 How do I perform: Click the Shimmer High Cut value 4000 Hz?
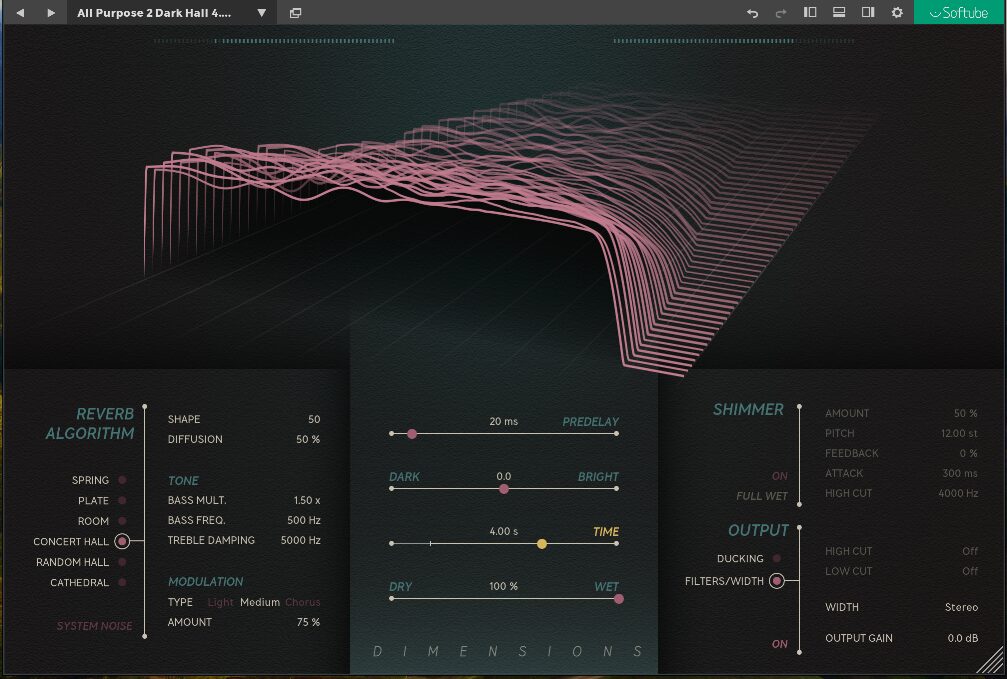(x=958, y=493)
